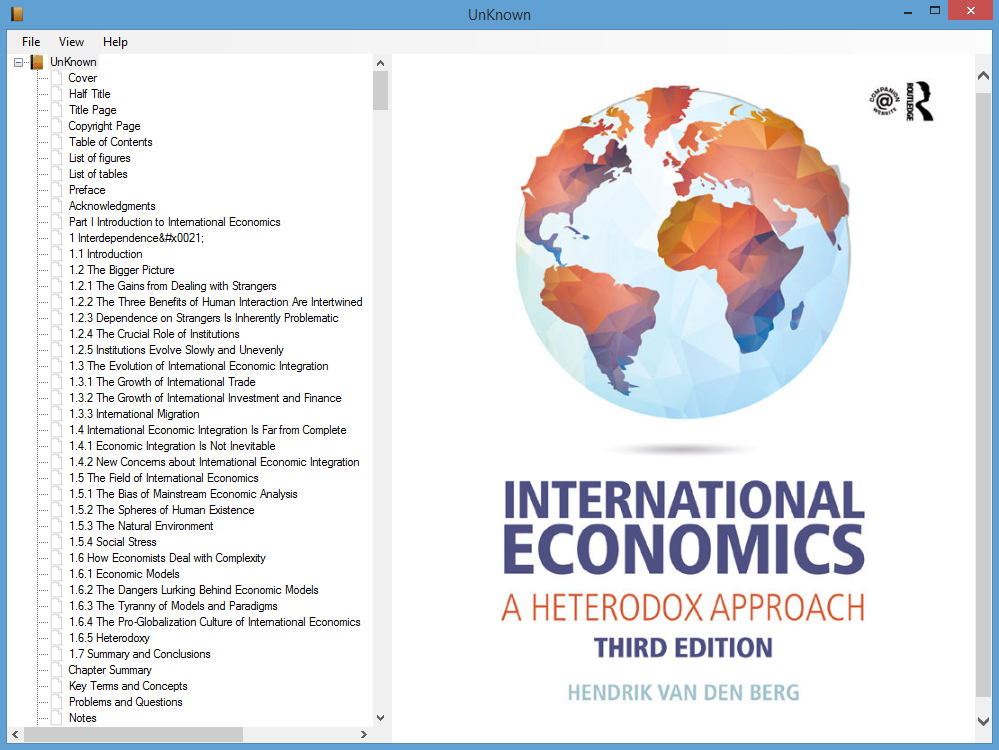Click the page icon next to Notes
The height and width of the screenshot is (750, 999).
(x=57, y=718)
